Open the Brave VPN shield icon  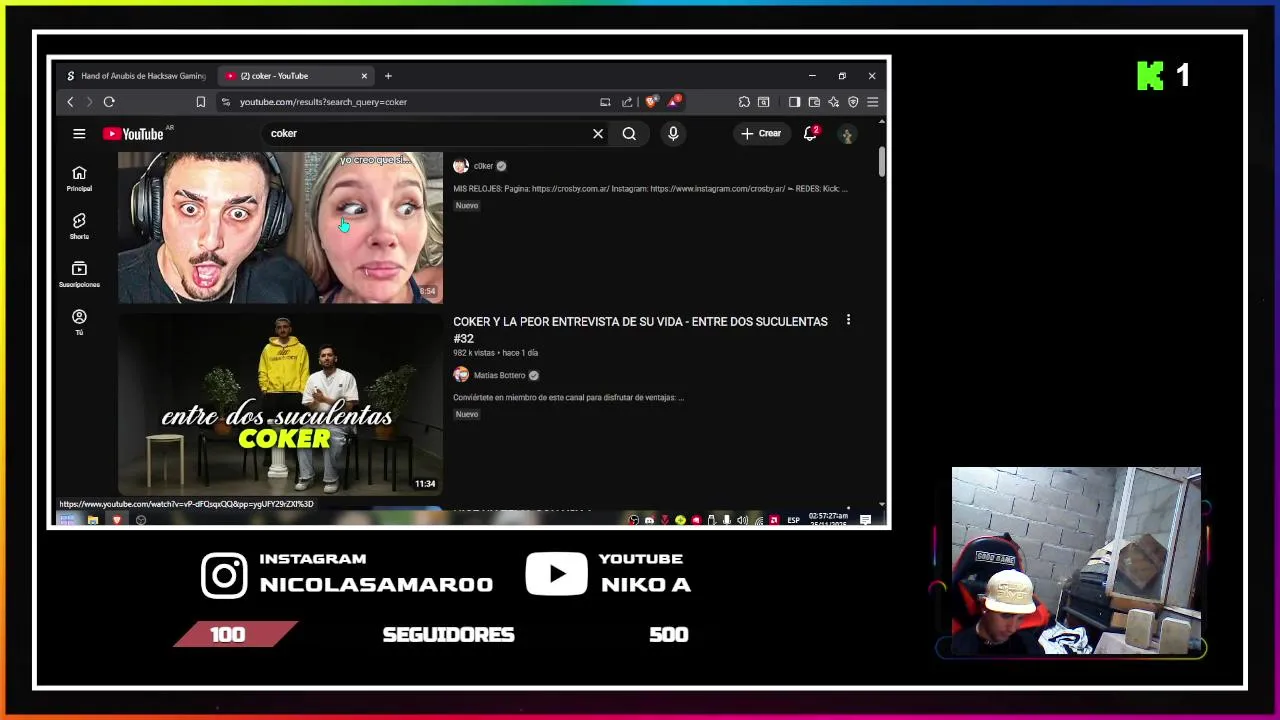(853, 102)
